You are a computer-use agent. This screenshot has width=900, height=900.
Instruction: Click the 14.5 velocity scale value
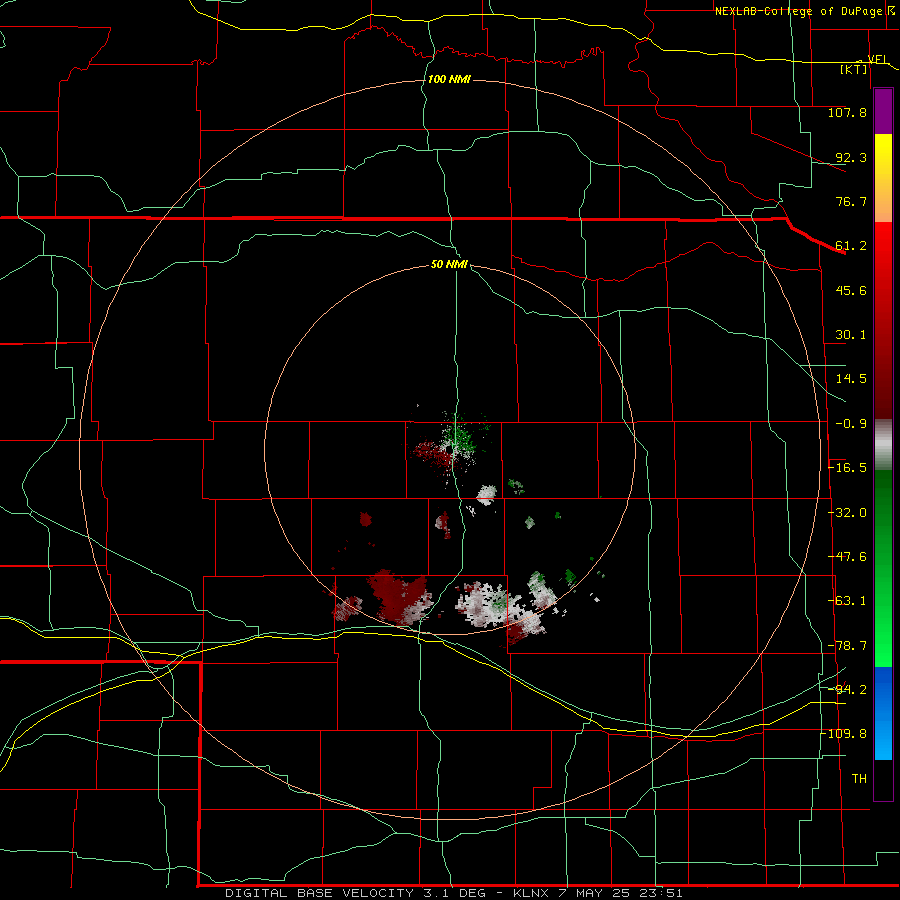851,379
